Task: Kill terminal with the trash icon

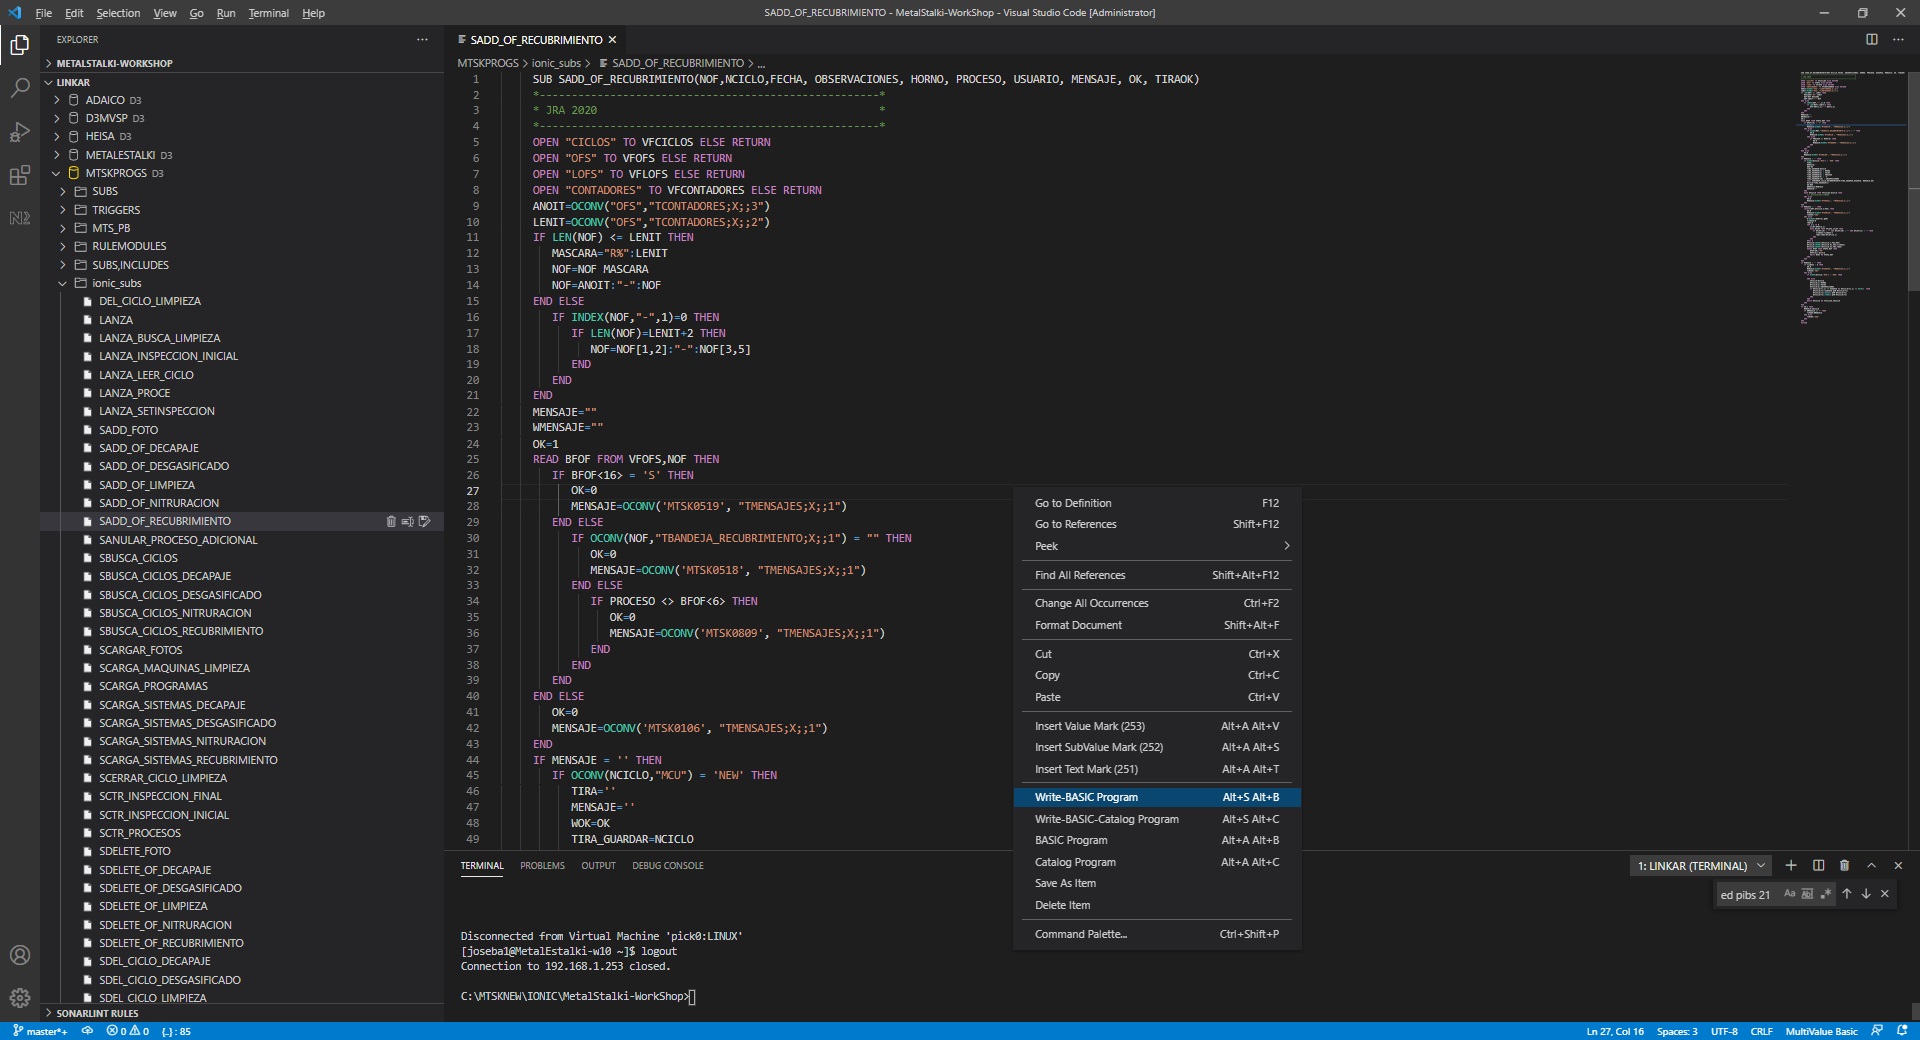Action: point(1844,866)
